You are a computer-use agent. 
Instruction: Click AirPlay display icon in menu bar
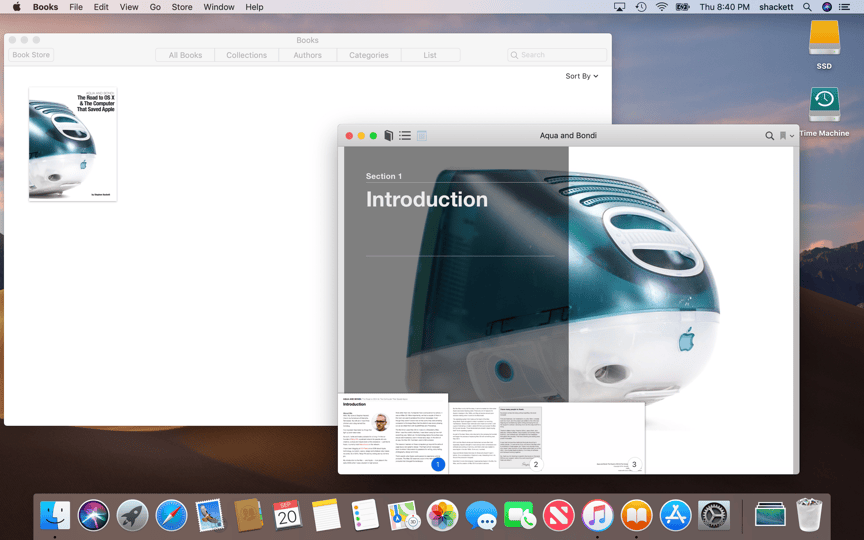tap(619, 7)
